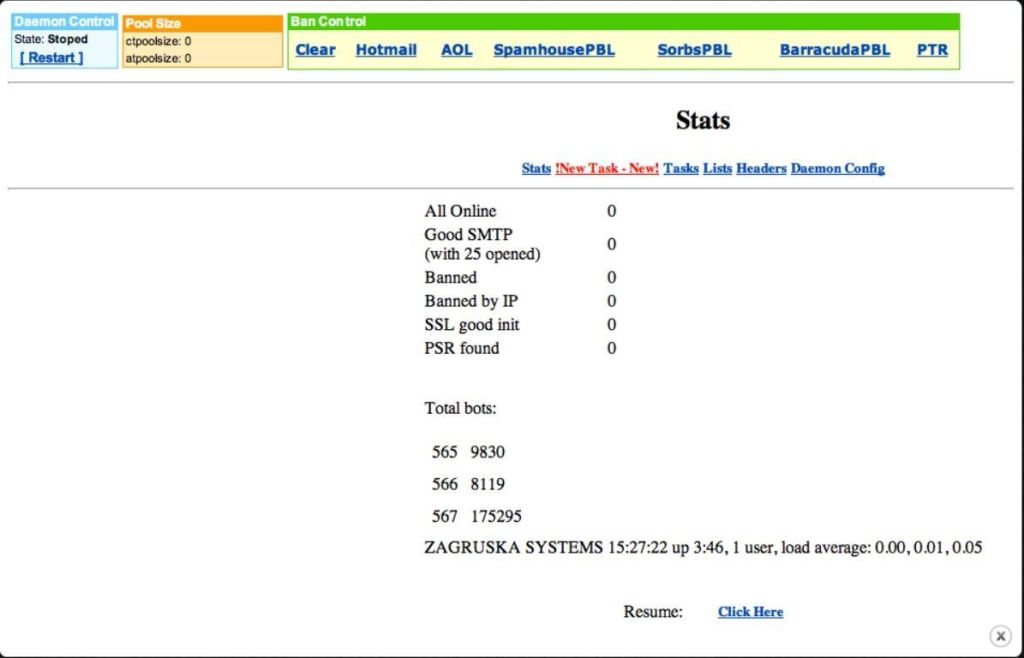Select the AOL ban control link
The width and height of the screenshot is (1024, 658).
coord(457,50)
